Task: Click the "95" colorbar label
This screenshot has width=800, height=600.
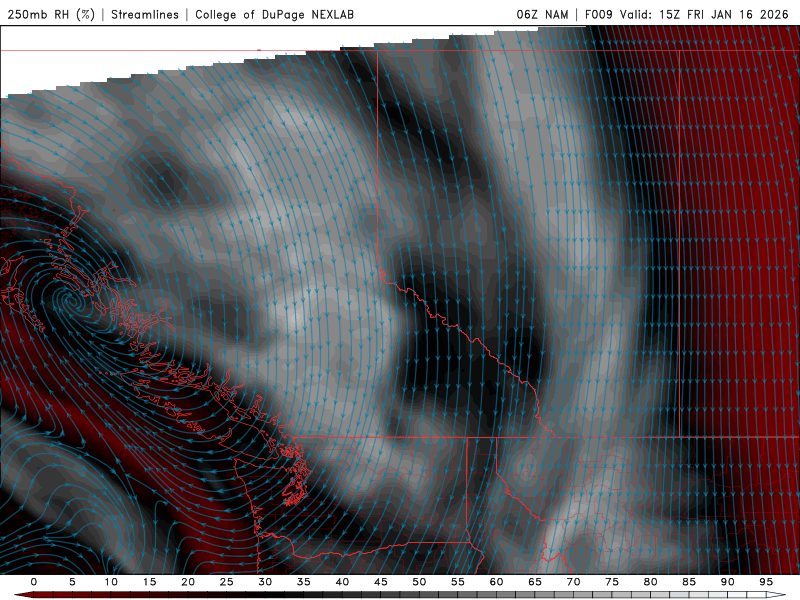Action: point(766,582)
